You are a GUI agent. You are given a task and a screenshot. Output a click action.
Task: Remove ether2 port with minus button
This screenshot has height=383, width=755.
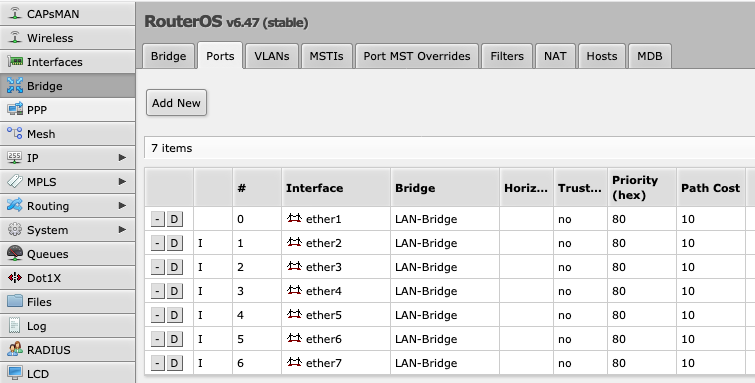pyautogui.click(x=157, y=243)
